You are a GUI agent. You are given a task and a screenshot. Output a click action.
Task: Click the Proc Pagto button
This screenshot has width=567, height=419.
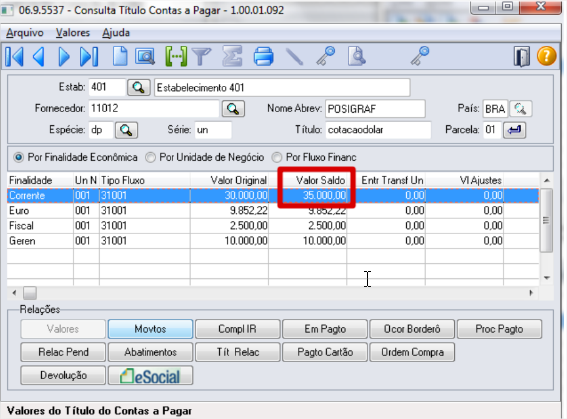[499, 329]
